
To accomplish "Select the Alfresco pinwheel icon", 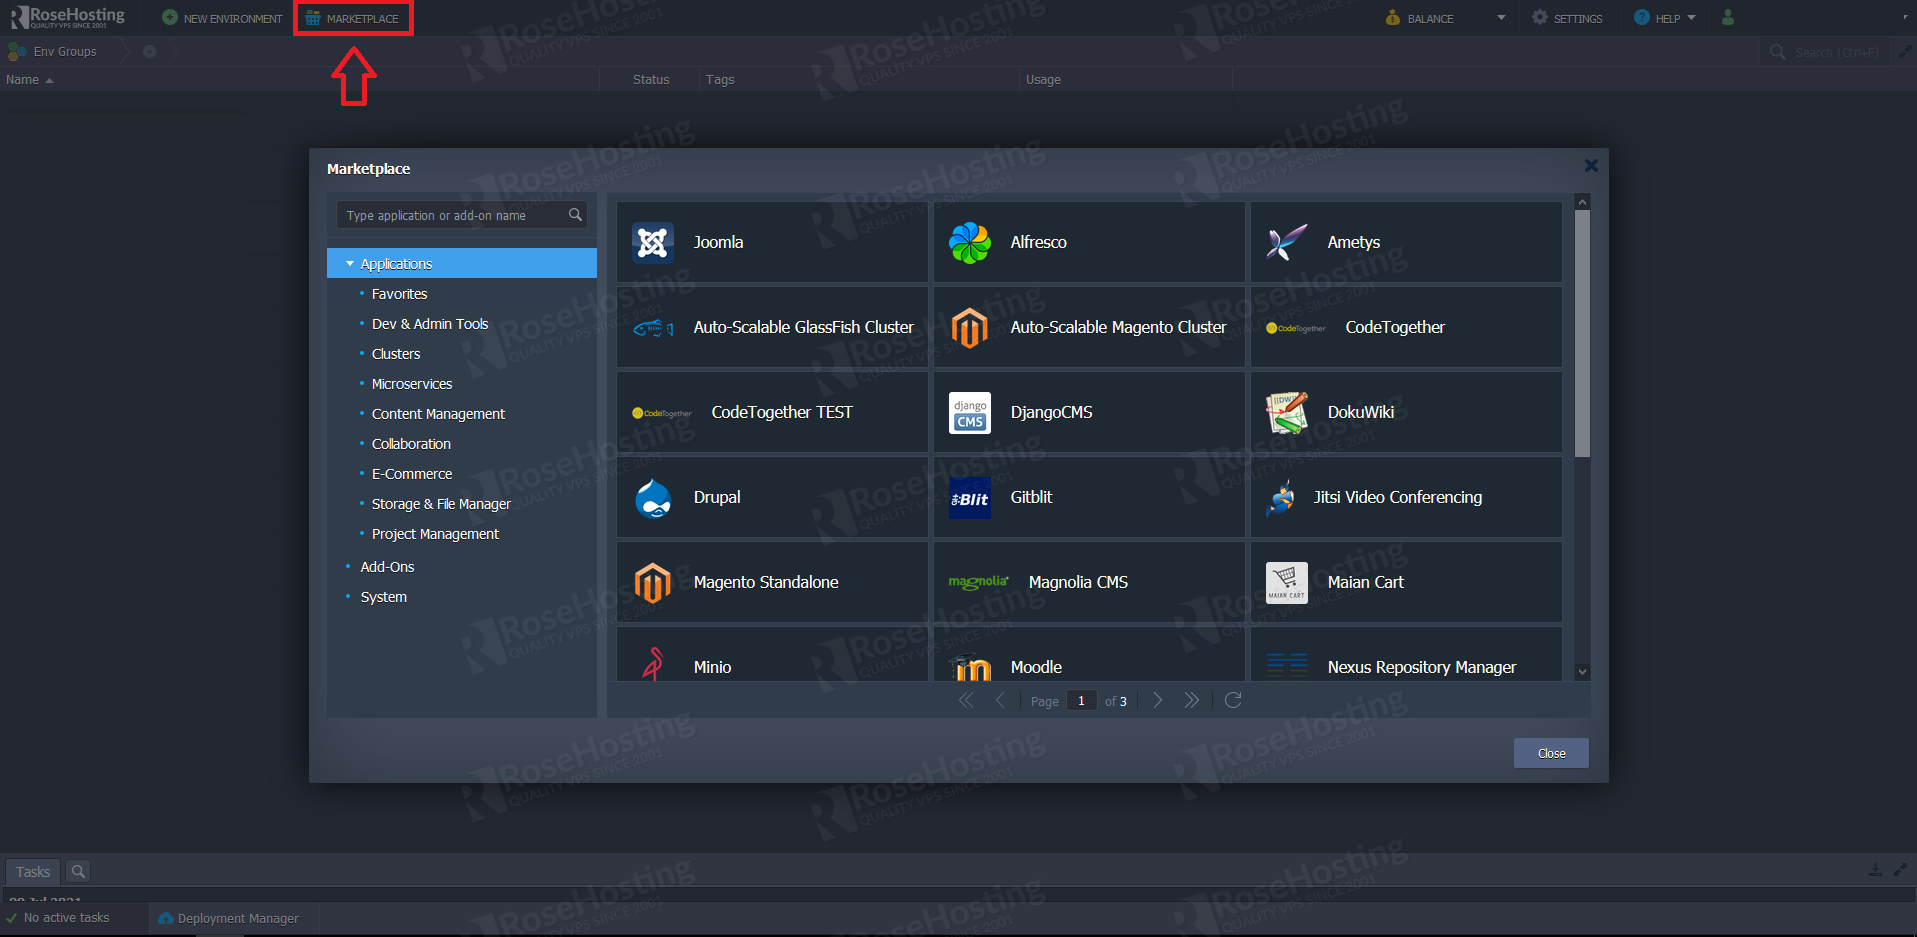I will point(970,242).
